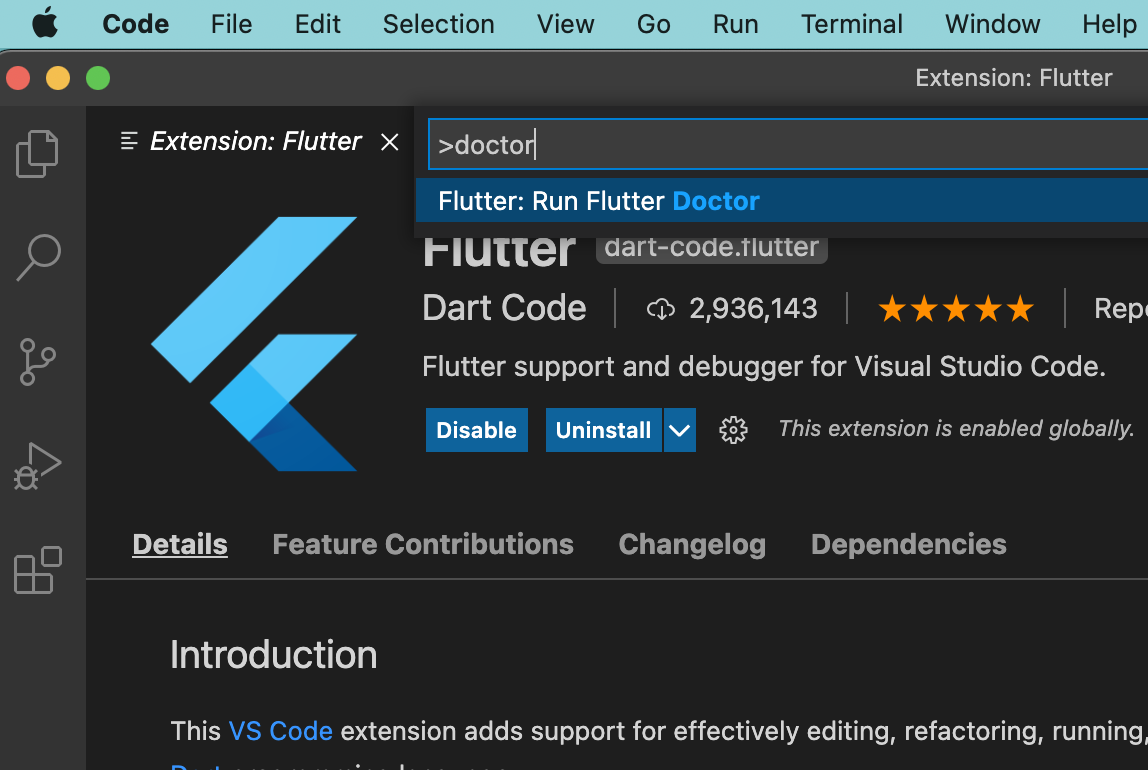Disable the Flutter extension

coord(476,429)
